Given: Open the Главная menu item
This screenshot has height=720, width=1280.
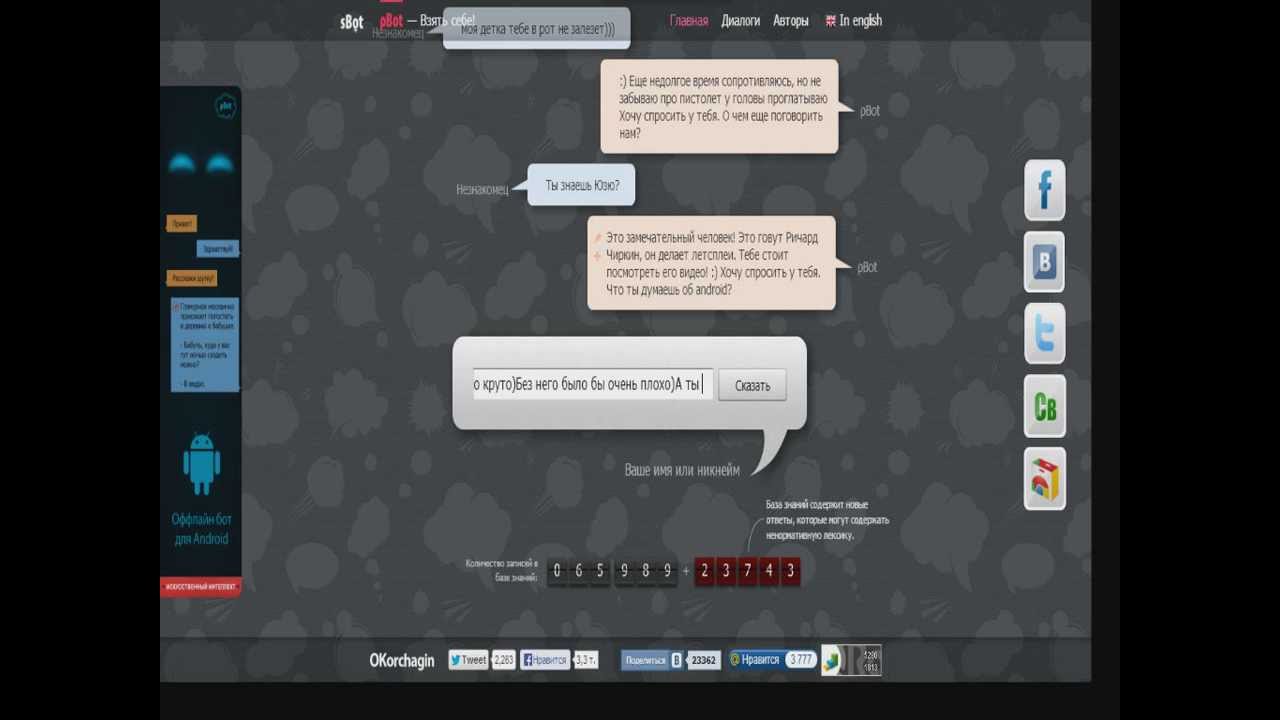Looking at the screenshot, I should coord(689,20).
